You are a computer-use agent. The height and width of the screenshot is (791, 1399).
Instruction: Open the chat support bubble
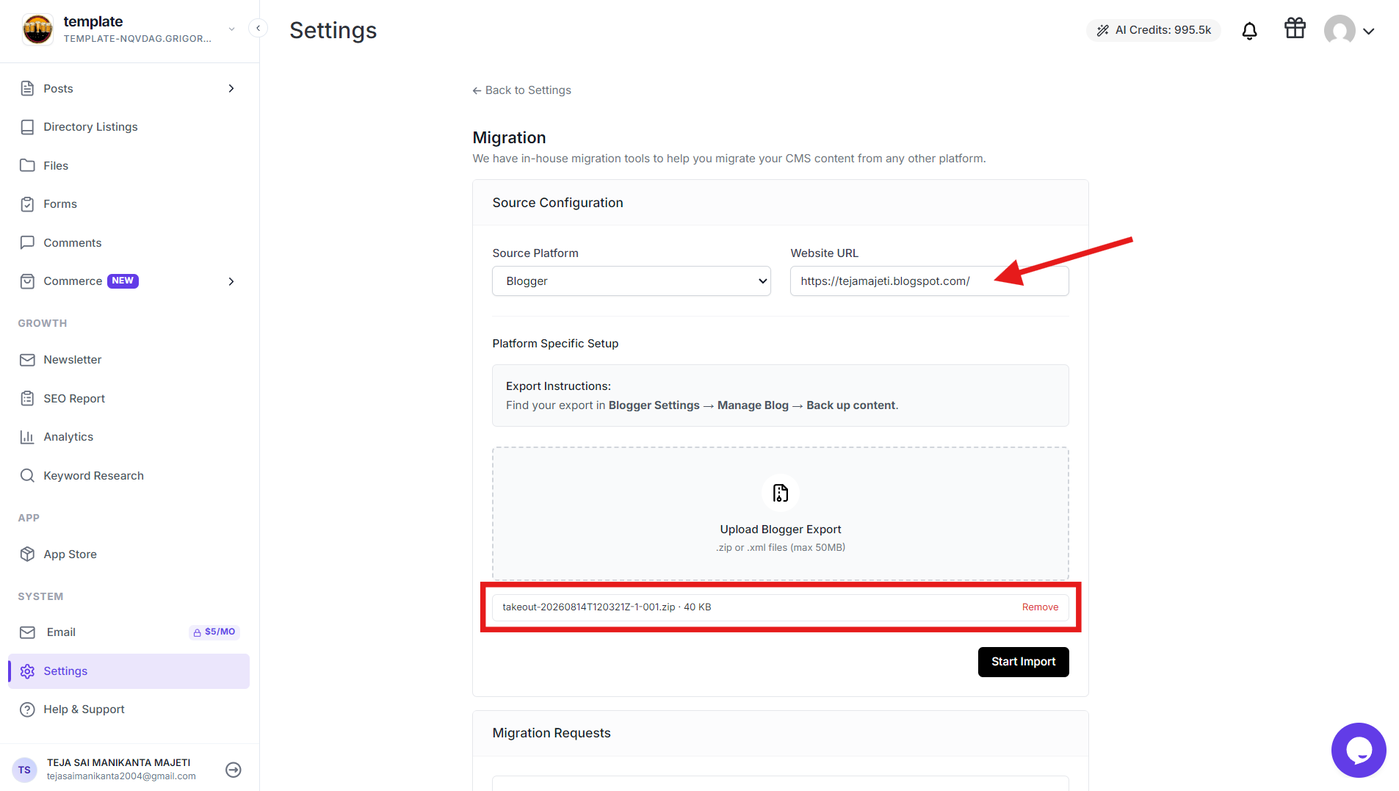tap(1358, 750)
